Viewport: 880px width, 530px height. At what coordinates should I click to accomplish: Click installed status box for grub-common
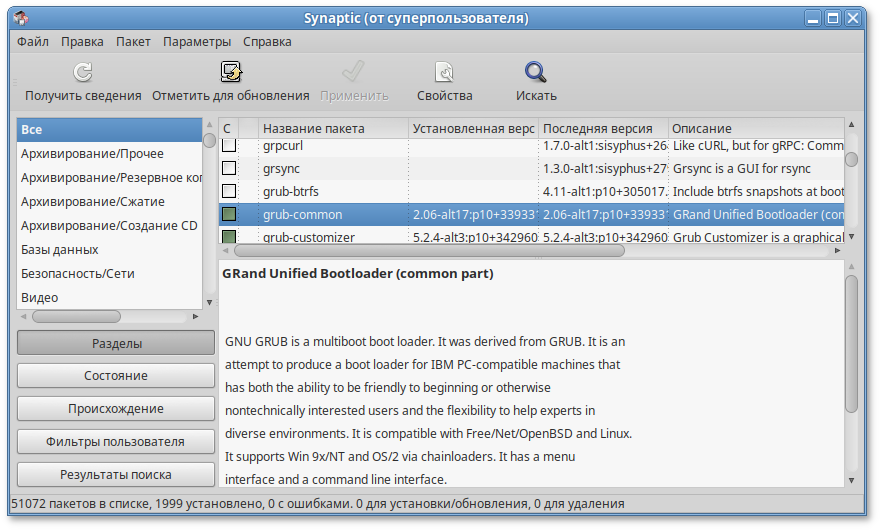(x=229, y=214)
